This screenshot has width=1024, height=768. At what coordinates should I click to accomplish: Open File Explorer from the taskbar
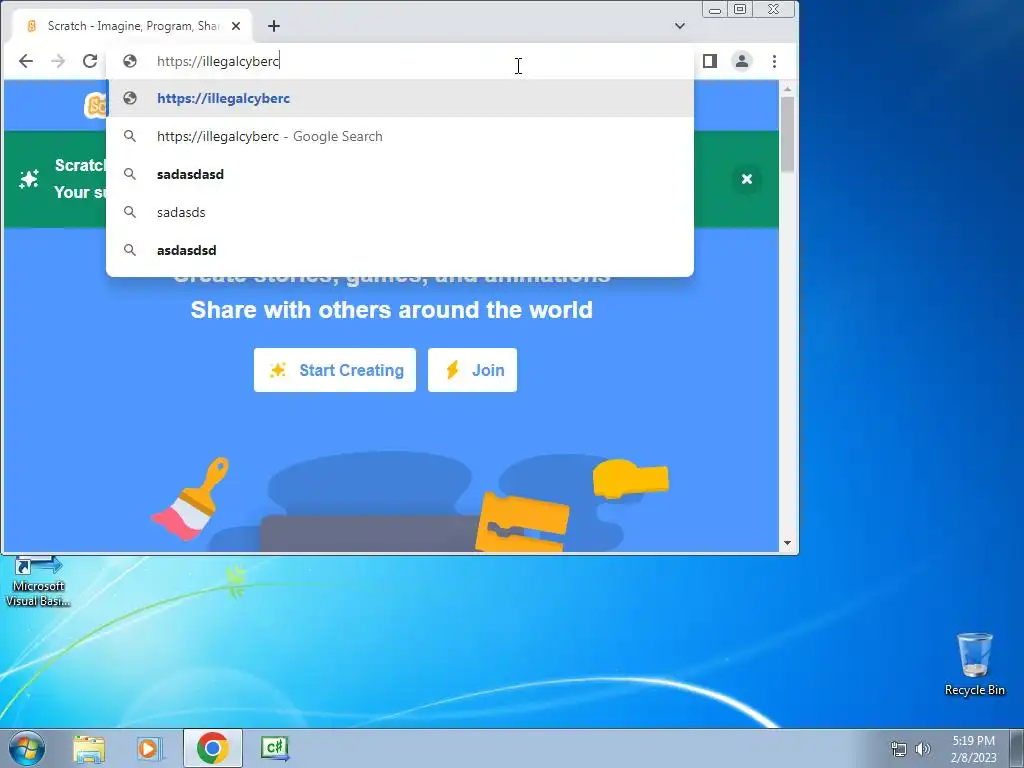(x=89, y=748)
